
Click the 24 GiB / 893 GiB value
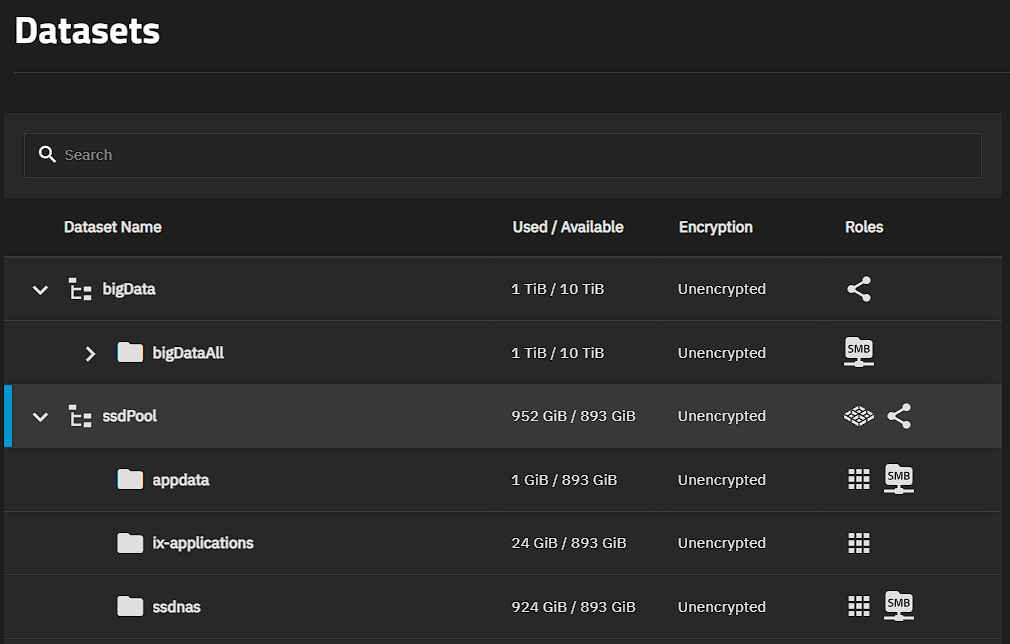(x=569, y=543)
